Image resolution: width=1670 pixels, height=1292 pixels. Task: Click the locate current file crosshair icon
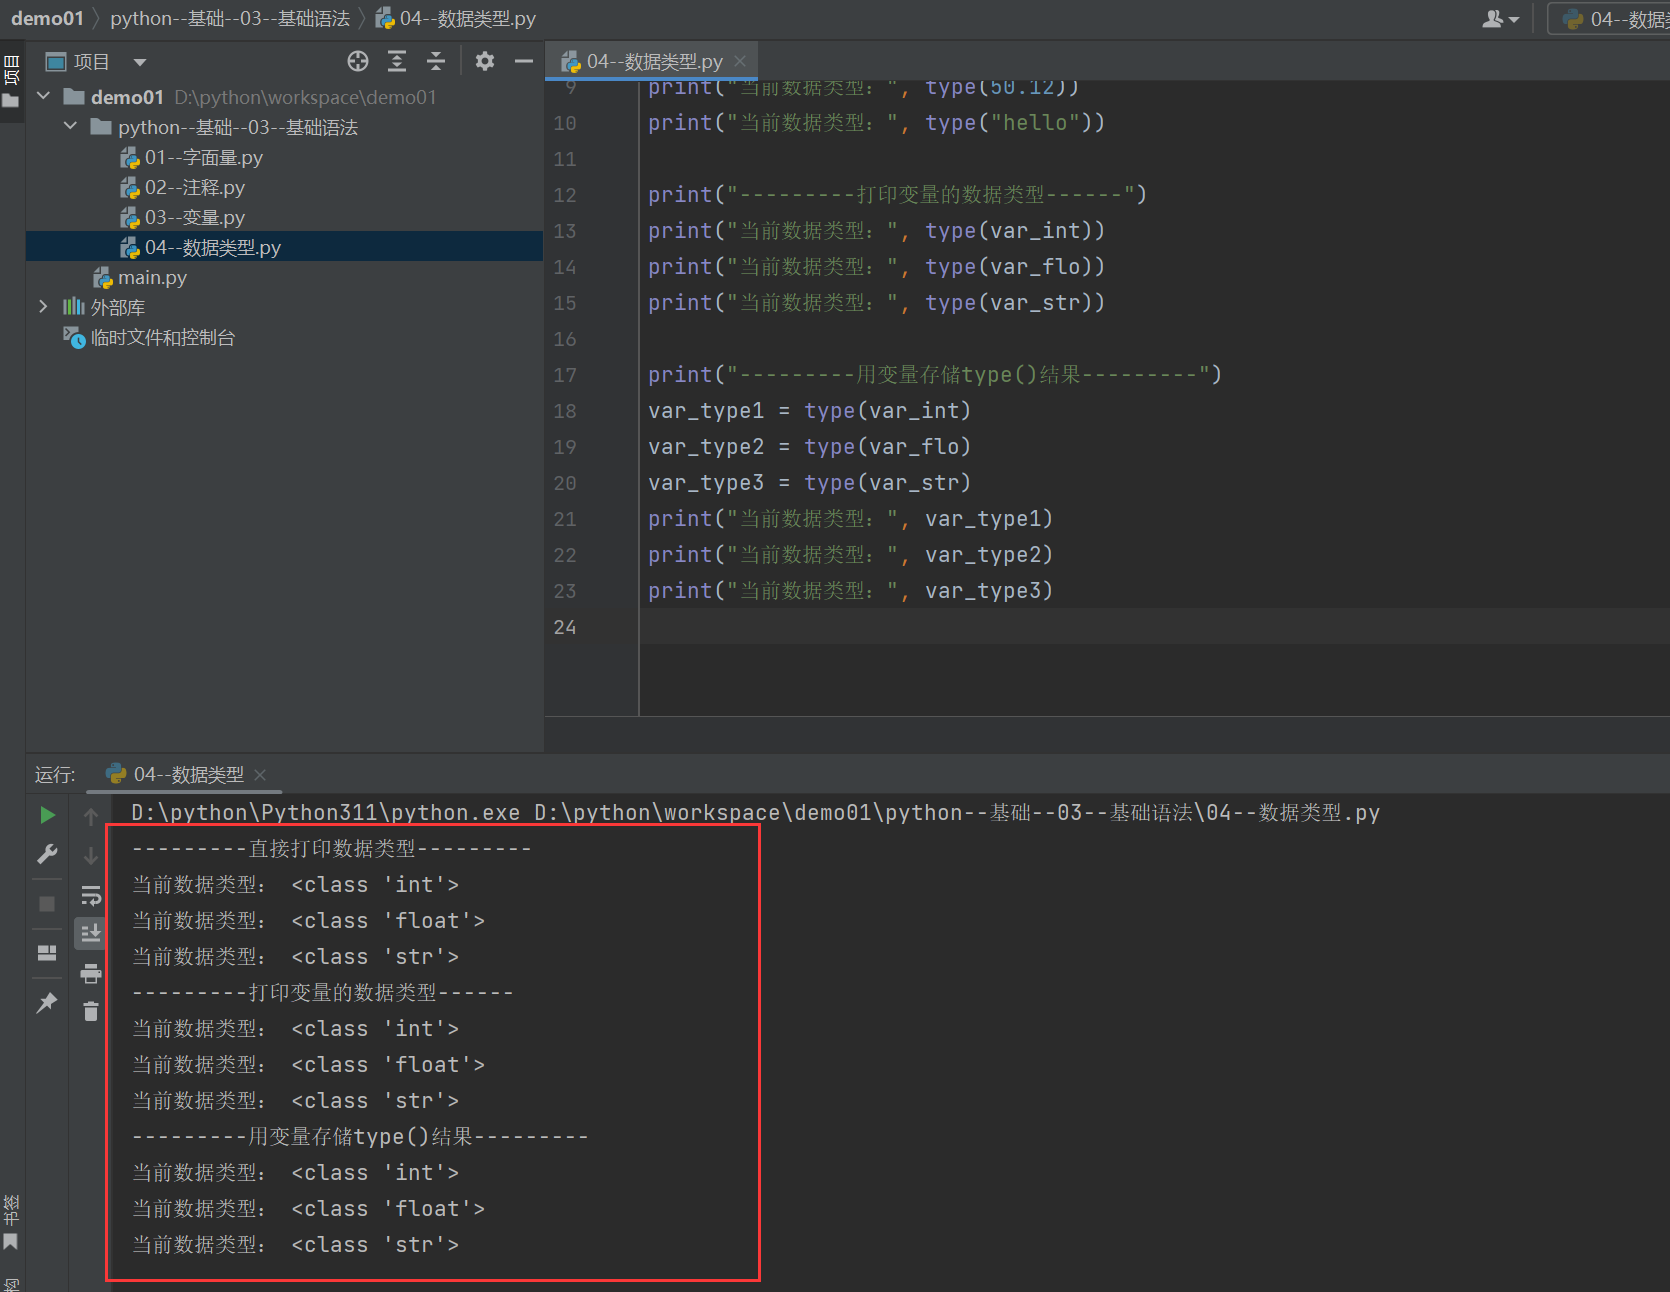point(358,62)
